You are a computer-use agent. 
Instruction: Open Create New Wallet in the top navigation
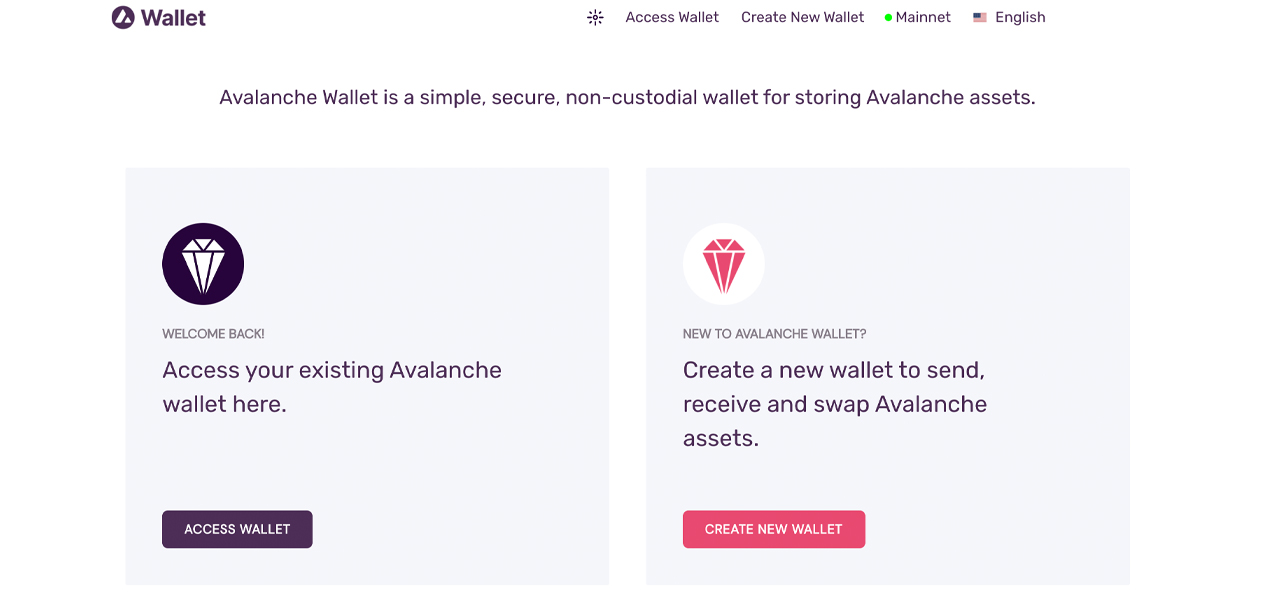point(802,17)
